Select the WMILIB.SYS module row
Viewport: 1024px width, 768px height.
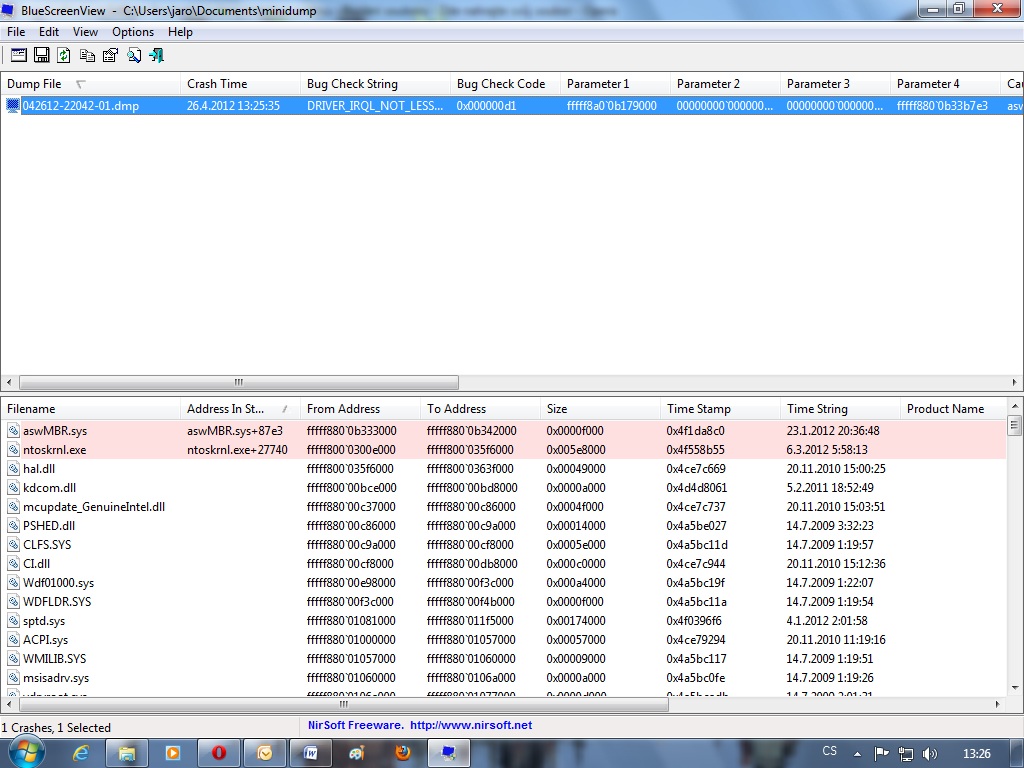(x=504, y=658)
